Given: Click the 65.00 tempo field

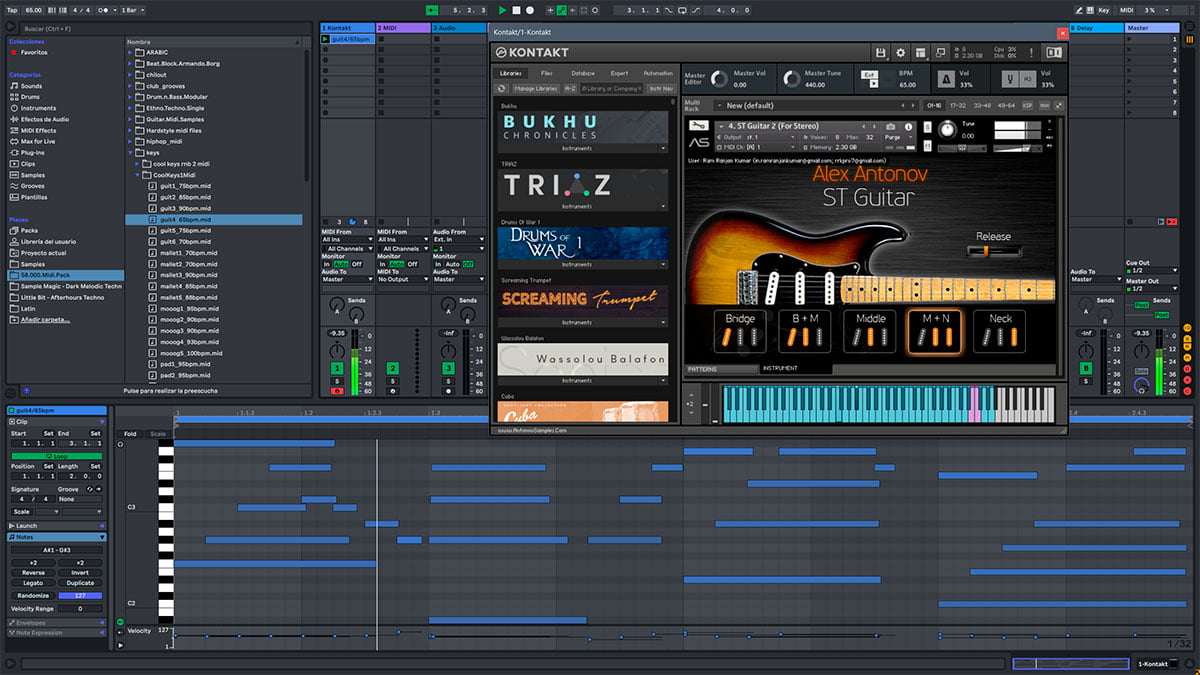Looking at the screenshot, I should pos(35,9).
